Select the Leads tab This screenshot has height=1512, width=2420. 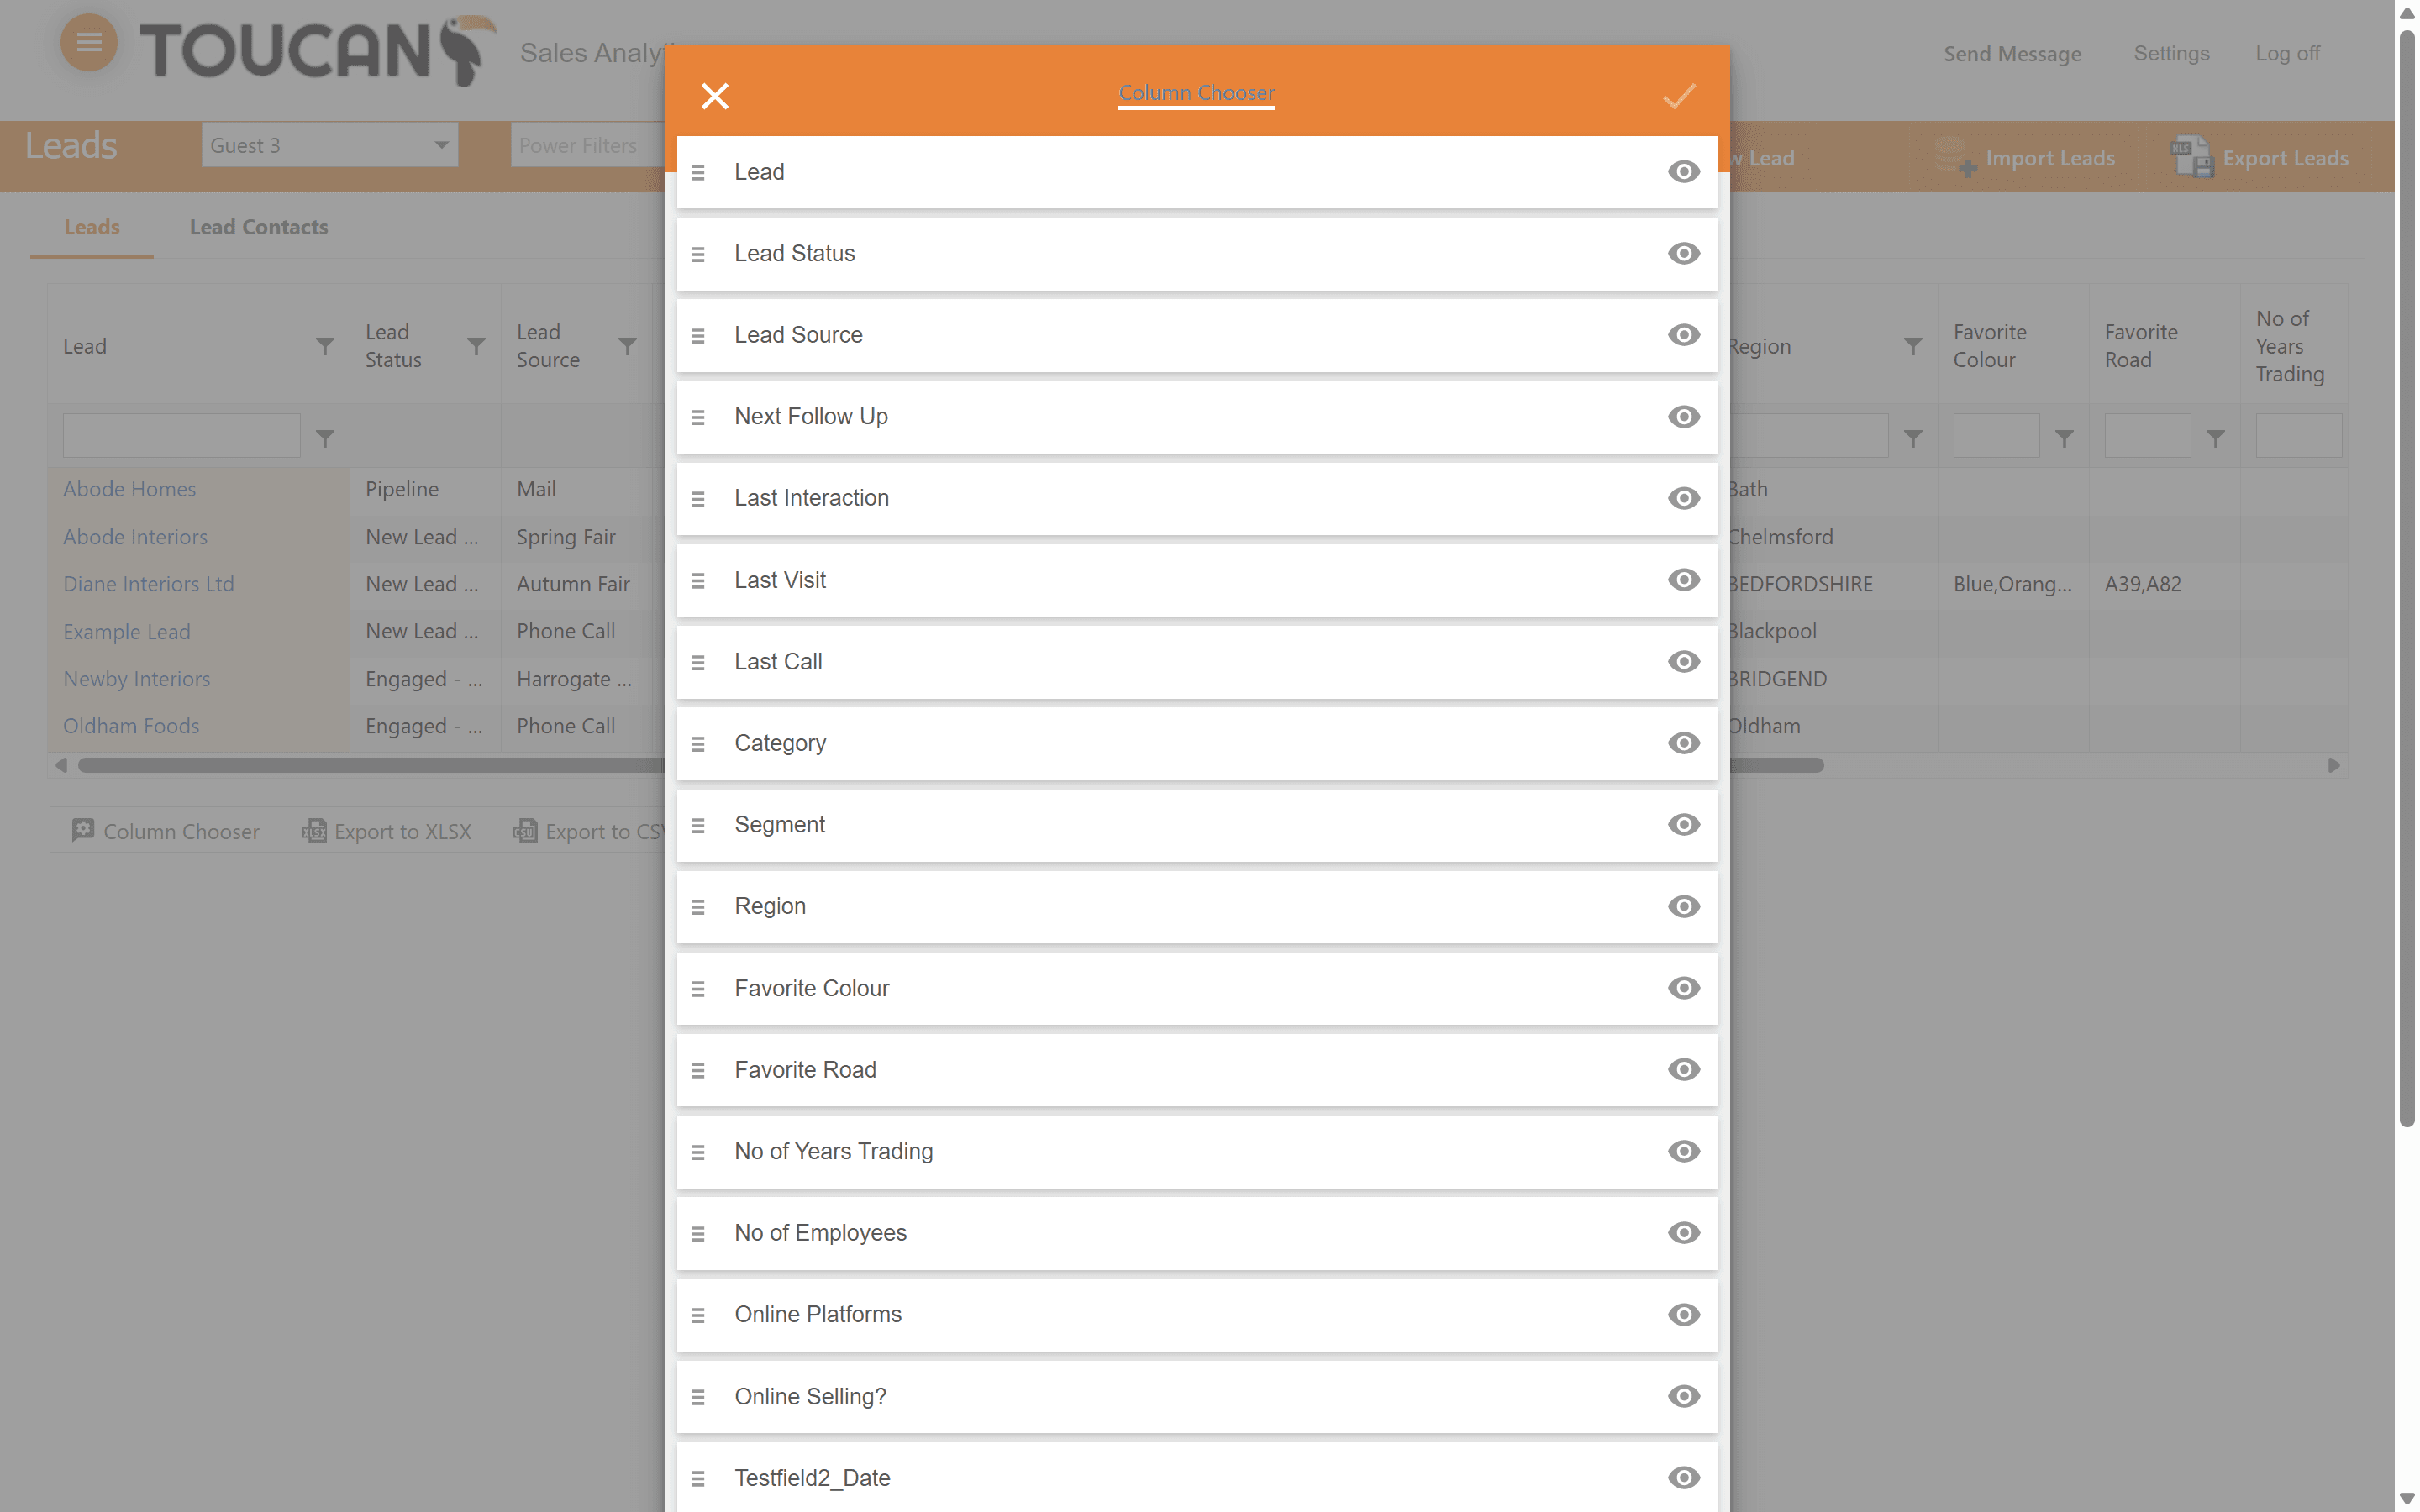pyautogui.click(x=92, y=227)
